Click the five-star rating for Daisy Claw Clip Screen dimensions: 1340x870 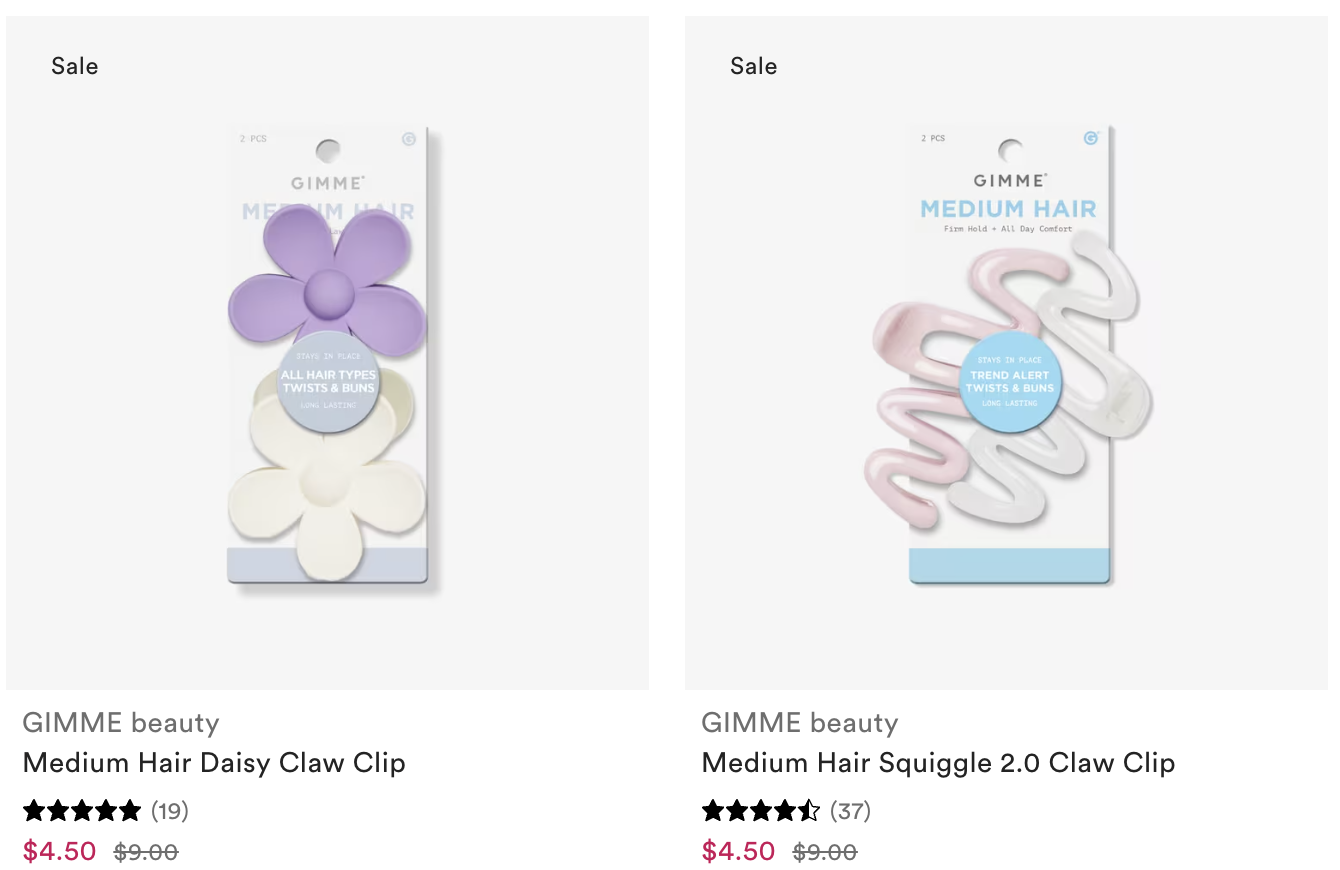82,810
